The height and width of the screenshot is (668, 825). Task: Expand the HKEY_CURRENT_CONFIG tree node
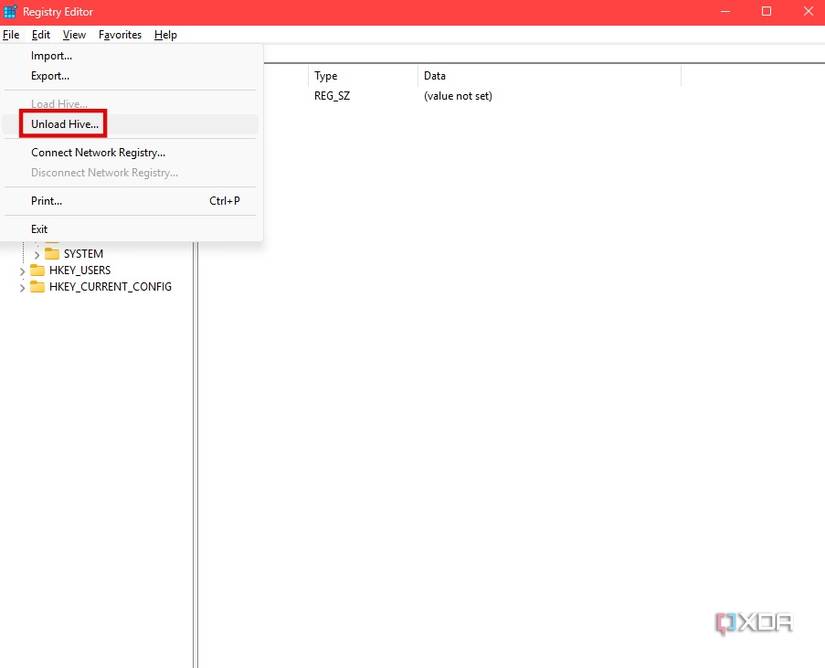click(22, 288)
